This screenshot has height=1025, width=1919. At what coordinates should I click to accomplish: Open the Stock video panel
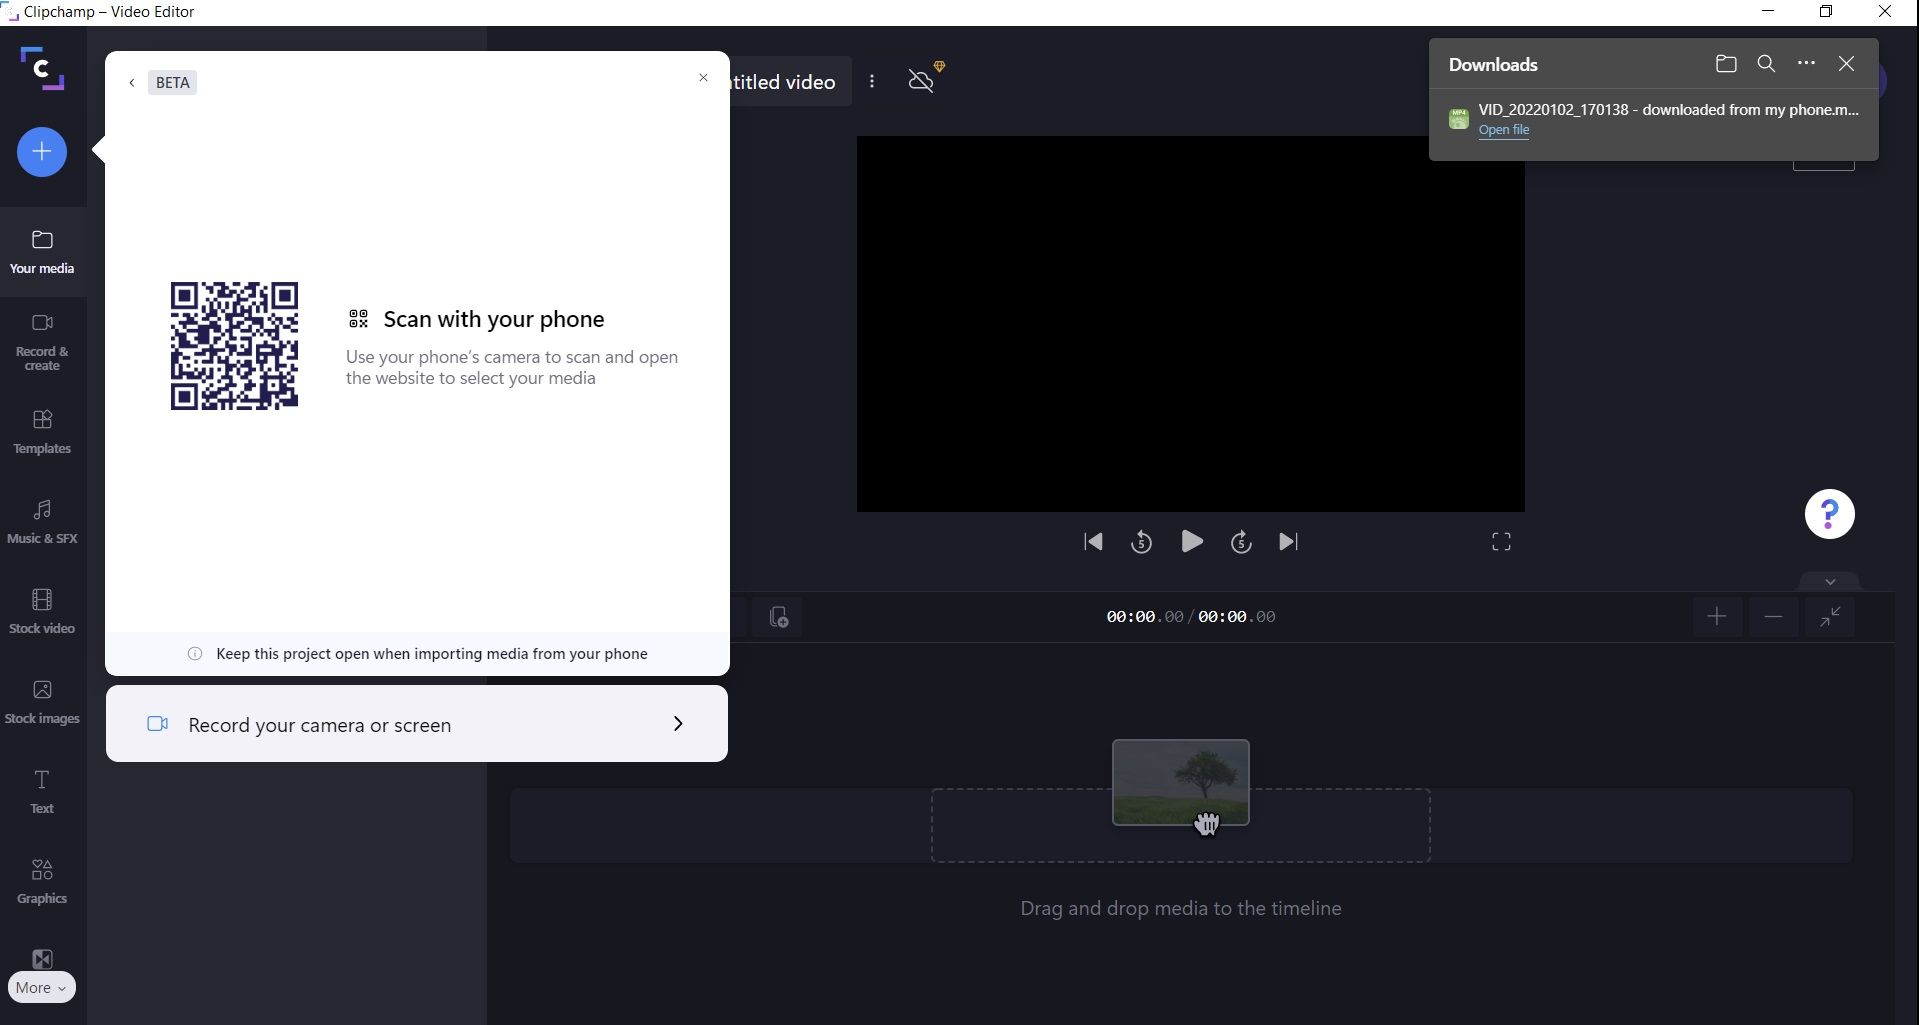[41, 609]
